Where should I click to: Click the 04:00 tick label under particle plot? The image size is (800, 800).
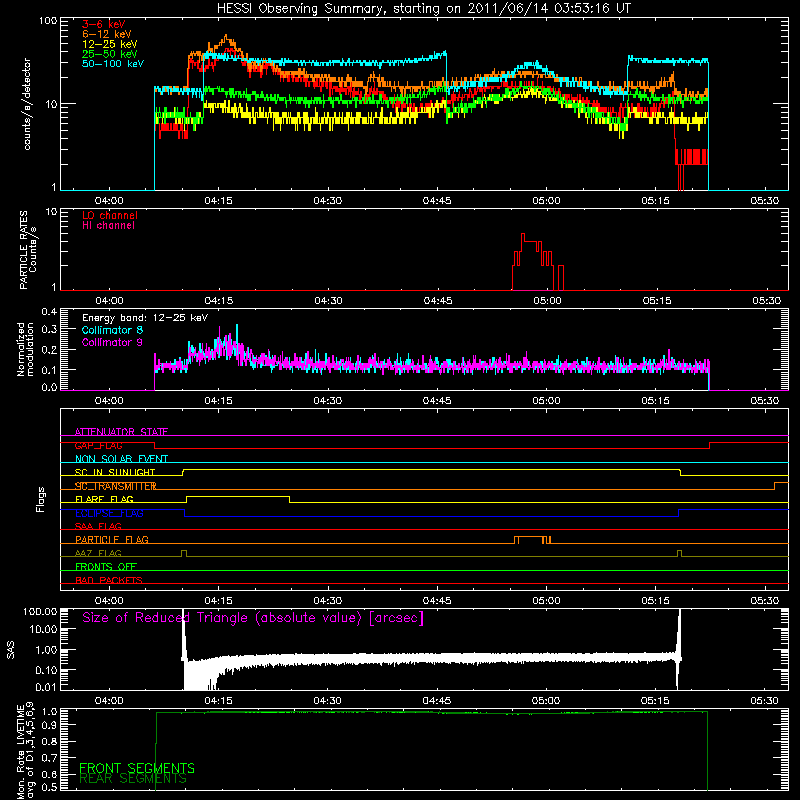pos(109,301)
